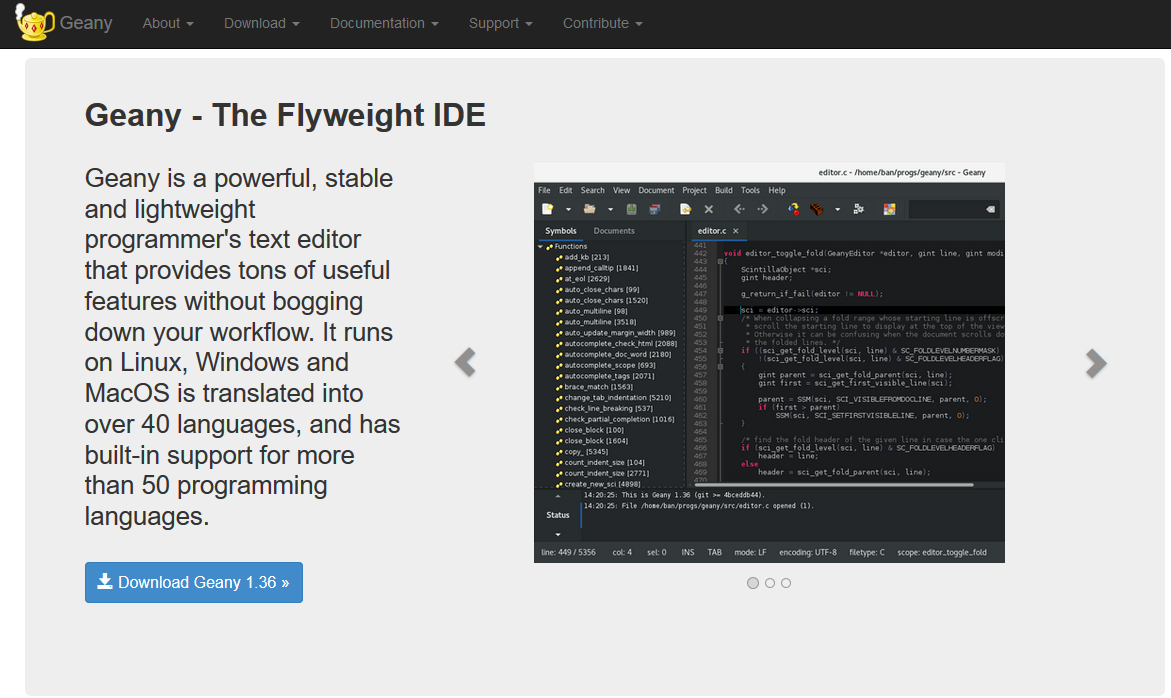Create a new file in Geany's toolbar
This screenshot has height=698, width=1171.
(x=546, y=209)
